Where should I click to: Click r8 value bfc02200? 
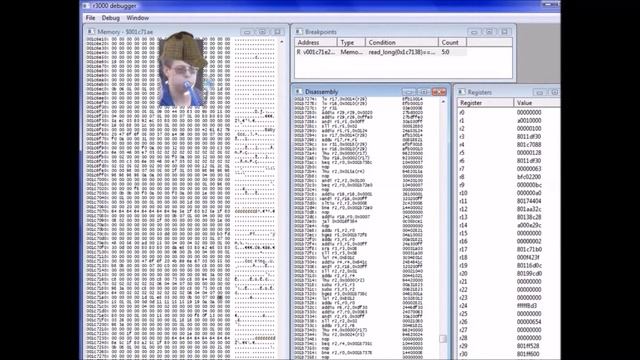[x=529, y=177]
